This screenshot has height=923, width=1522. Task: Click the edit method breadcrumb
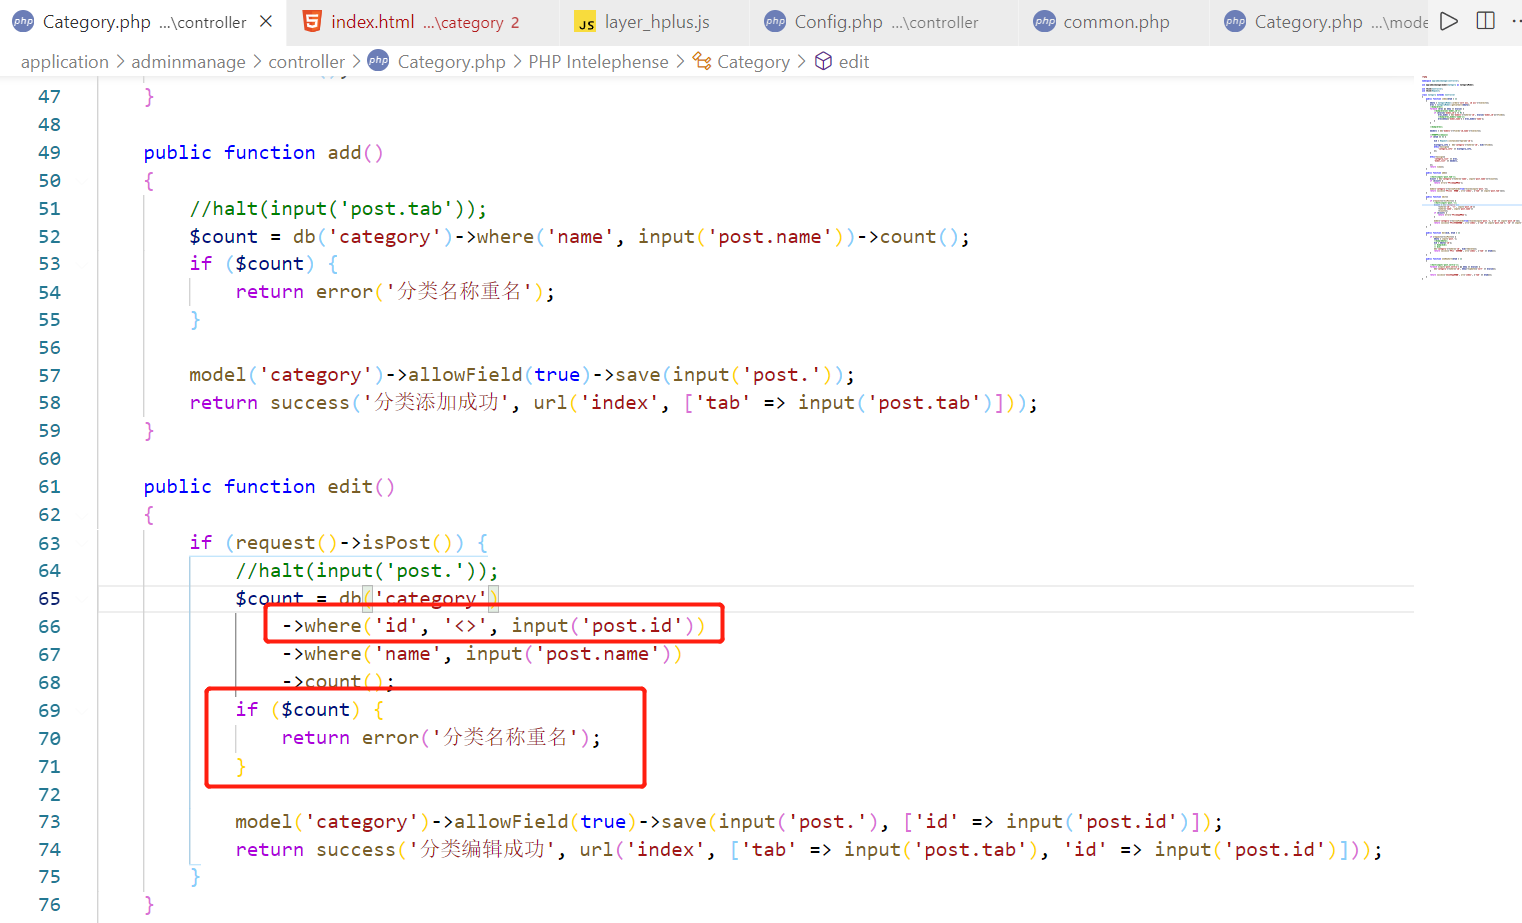point(854,62)
